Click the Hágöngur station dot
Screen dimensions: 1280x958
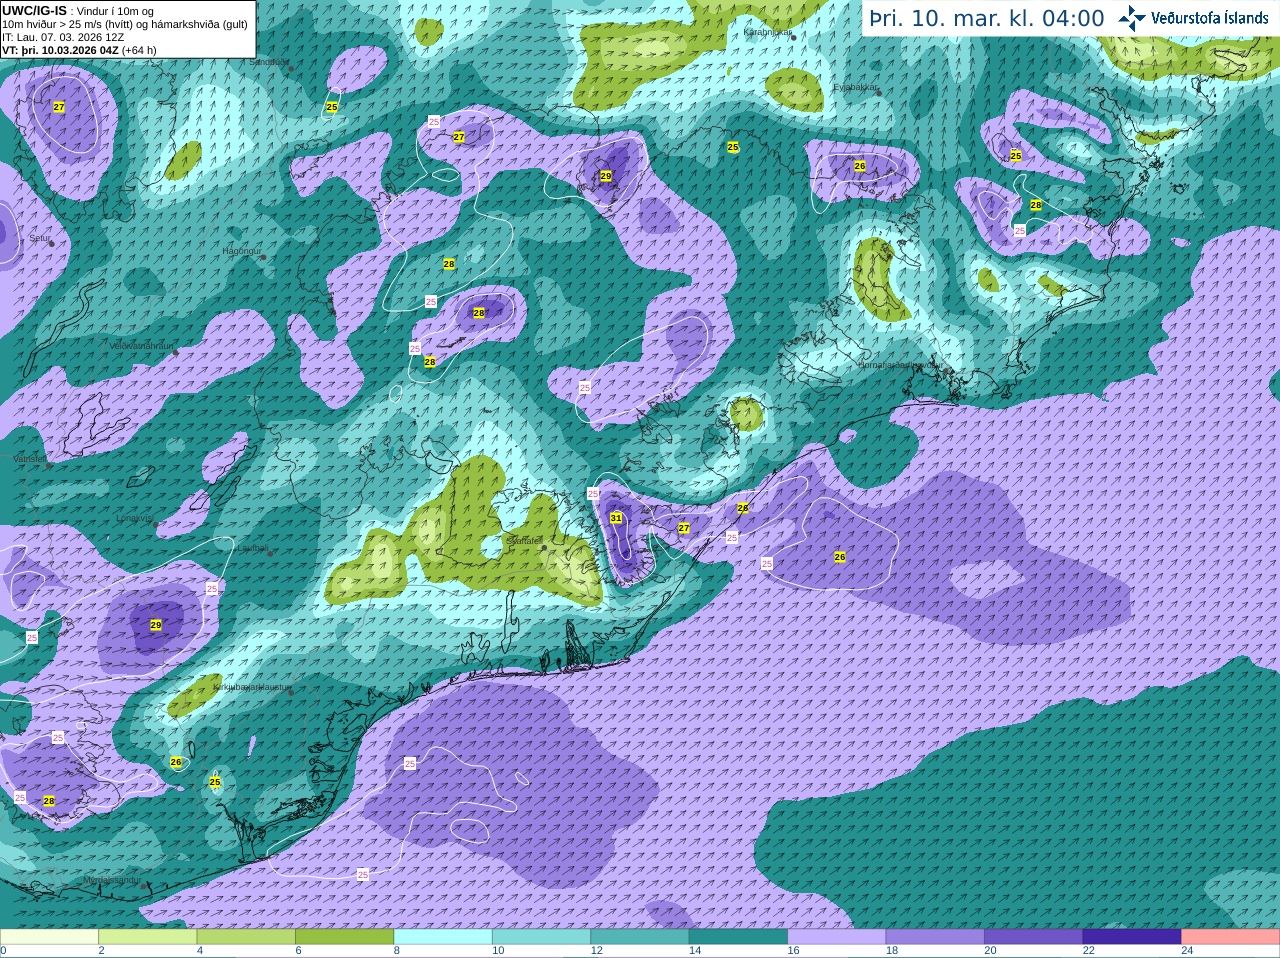coord(263,257)
